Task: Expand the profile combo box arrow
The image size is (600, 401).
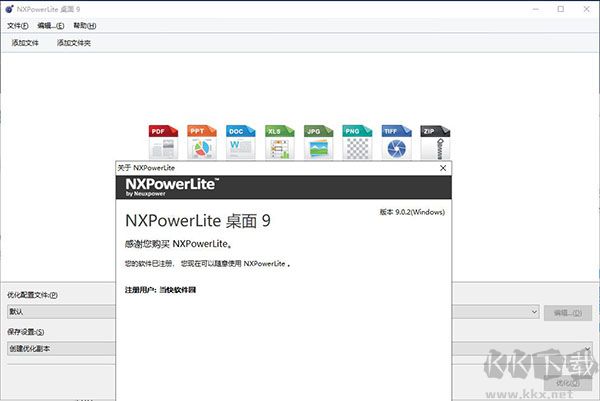Action: coord(534,312)
